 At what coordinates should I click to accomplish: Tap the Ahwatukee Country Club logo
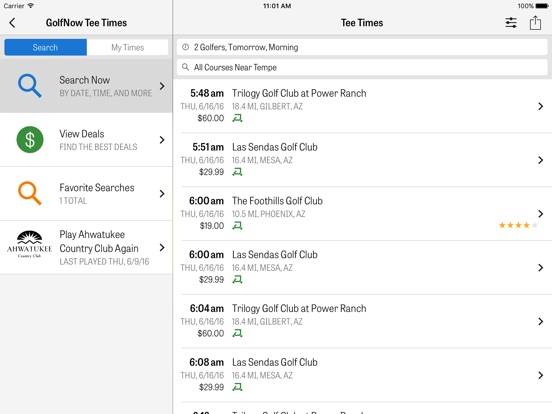pos(30,245)
